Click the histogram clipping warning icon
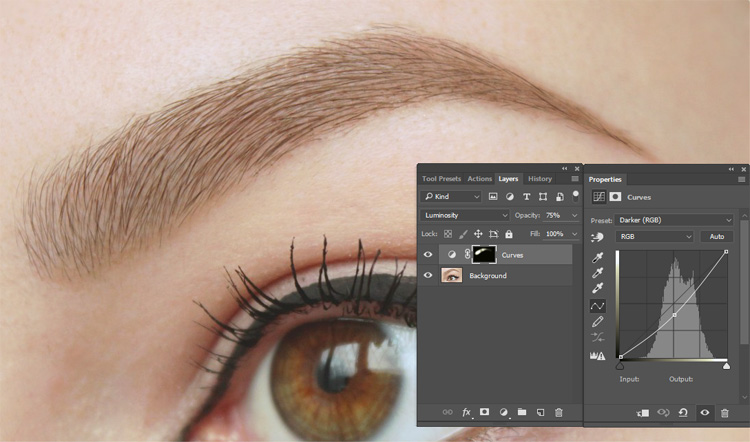 pos(597,355)
